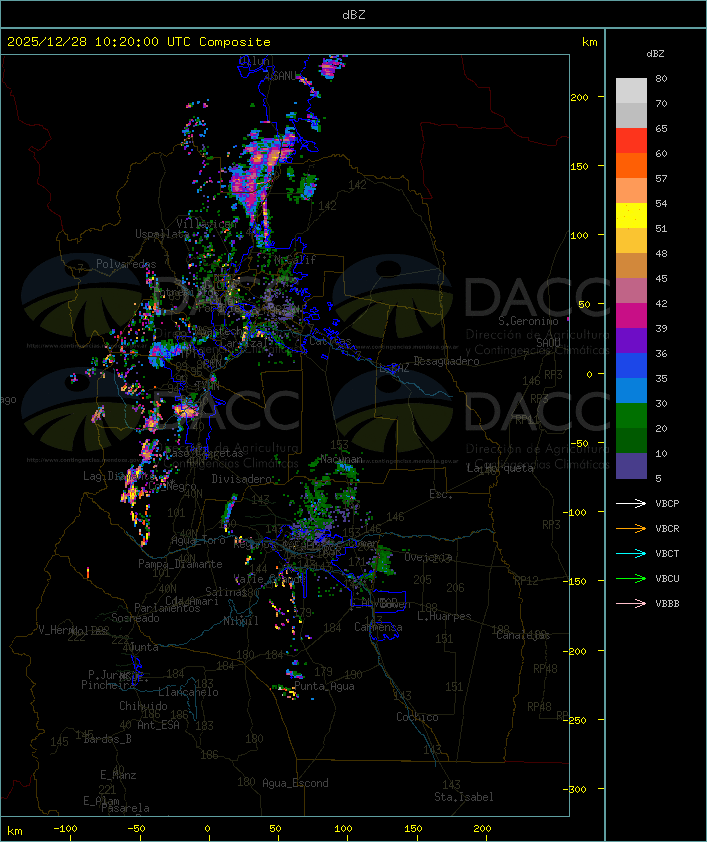This screenshot has height=842, width=707.
Task: Click the 80 dBZ scale value
Action: pyautogui.click(x=661, y=78)
